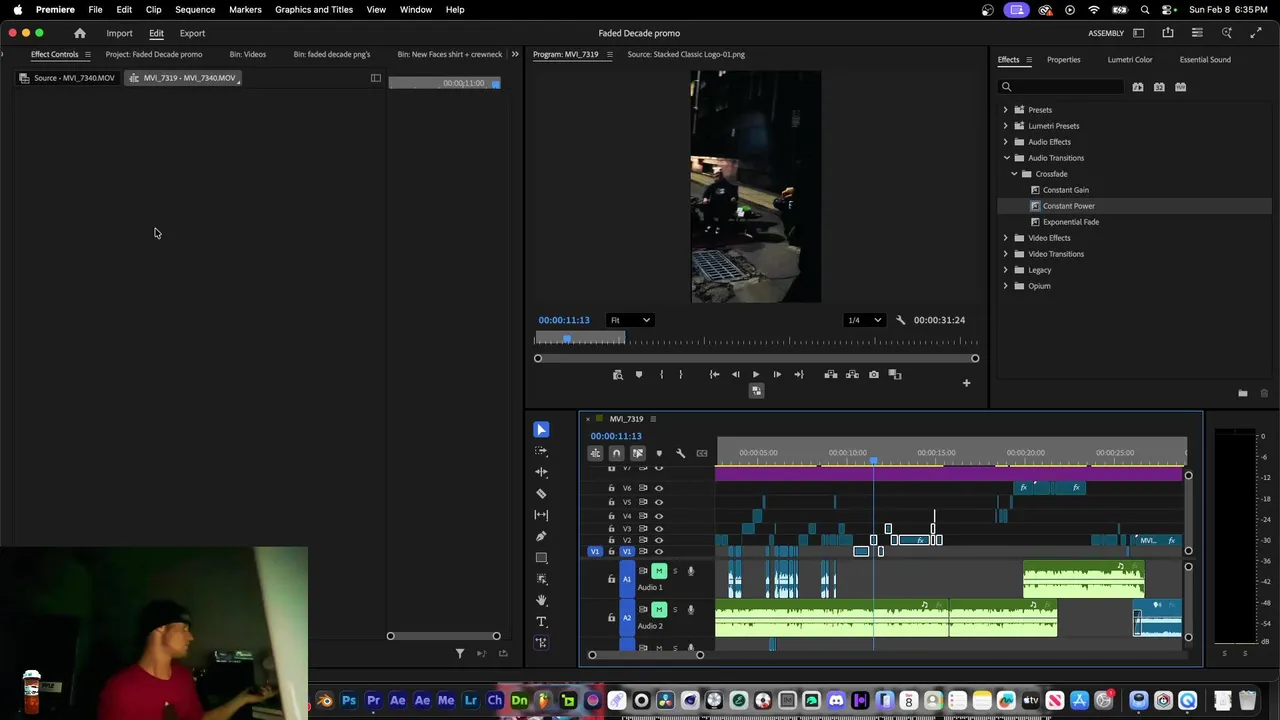This screenshot has width=1280, height=720.
Task: Toggle visibility of track V6
Action: pos(658,488)
